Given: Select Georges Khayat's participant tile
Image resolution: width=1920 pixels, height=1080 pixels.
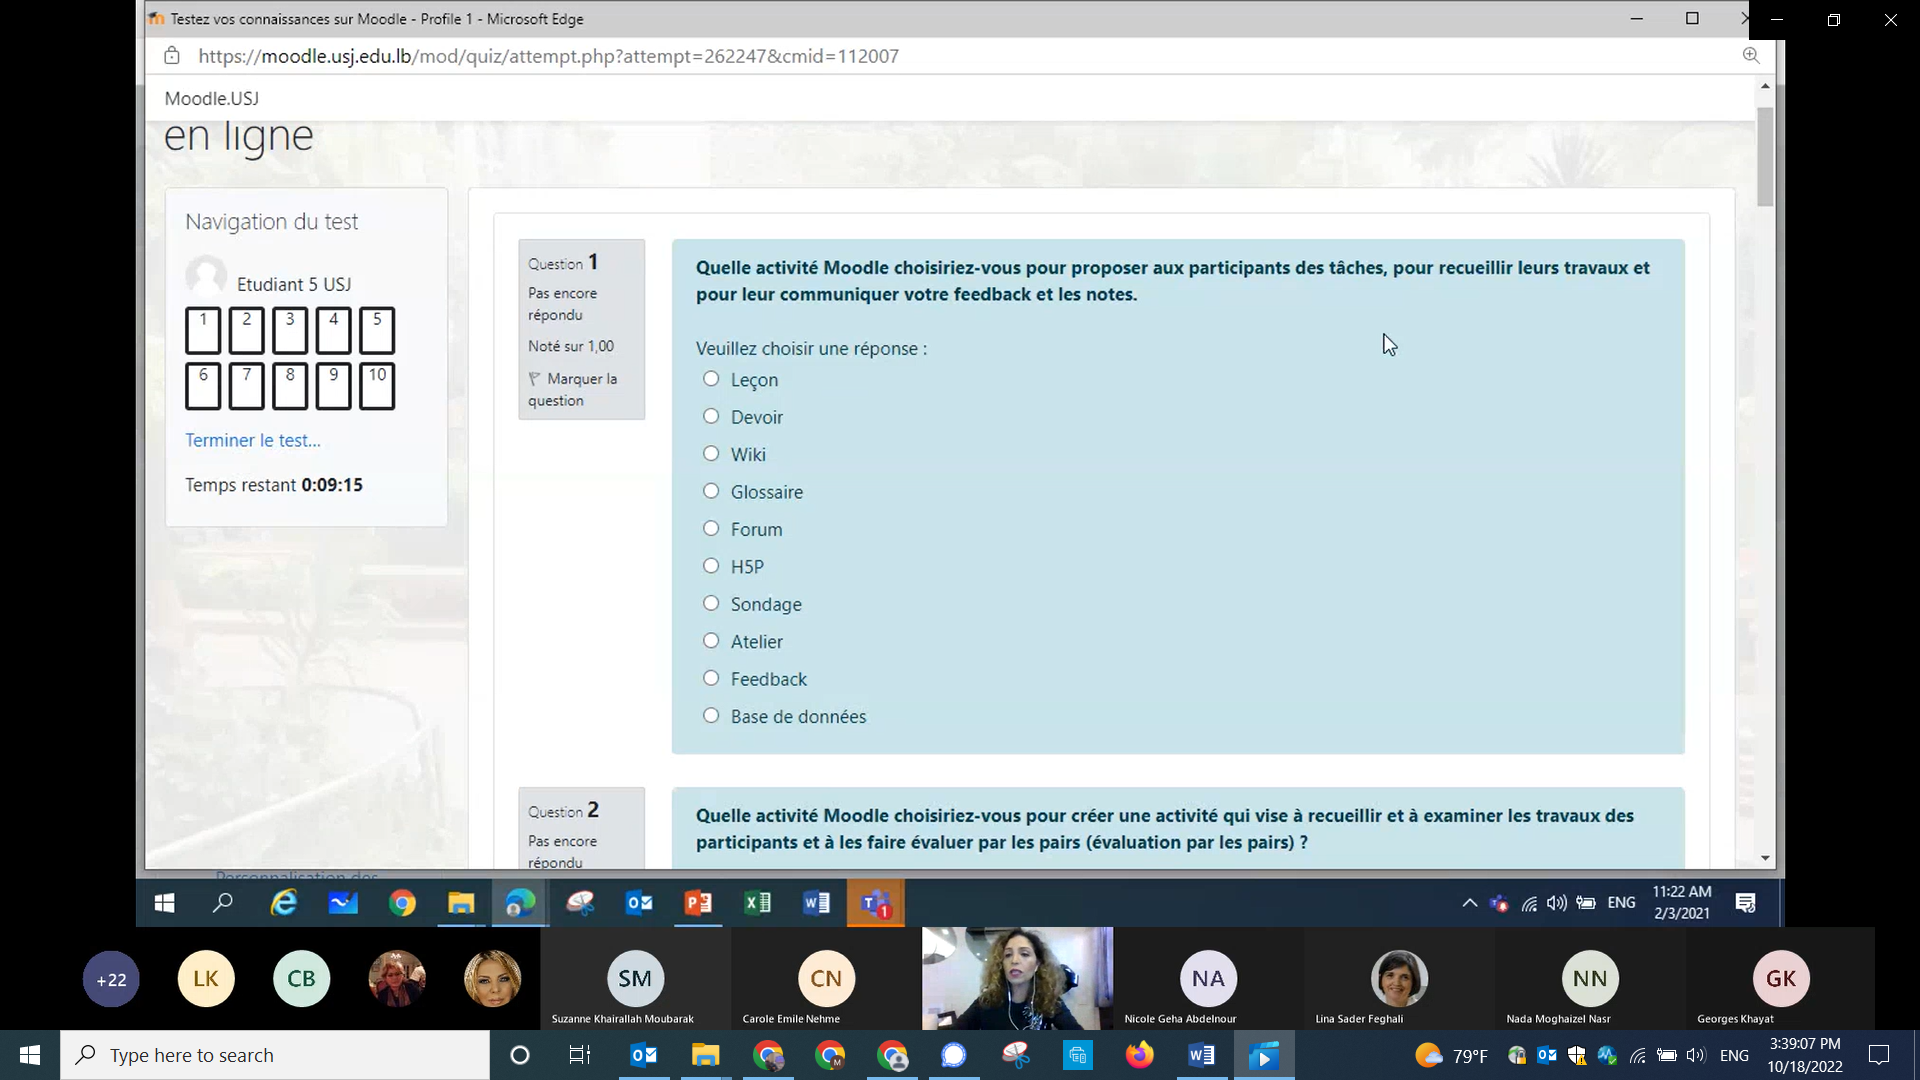Looking at the screenshot, I should [x=1781, y=978].
